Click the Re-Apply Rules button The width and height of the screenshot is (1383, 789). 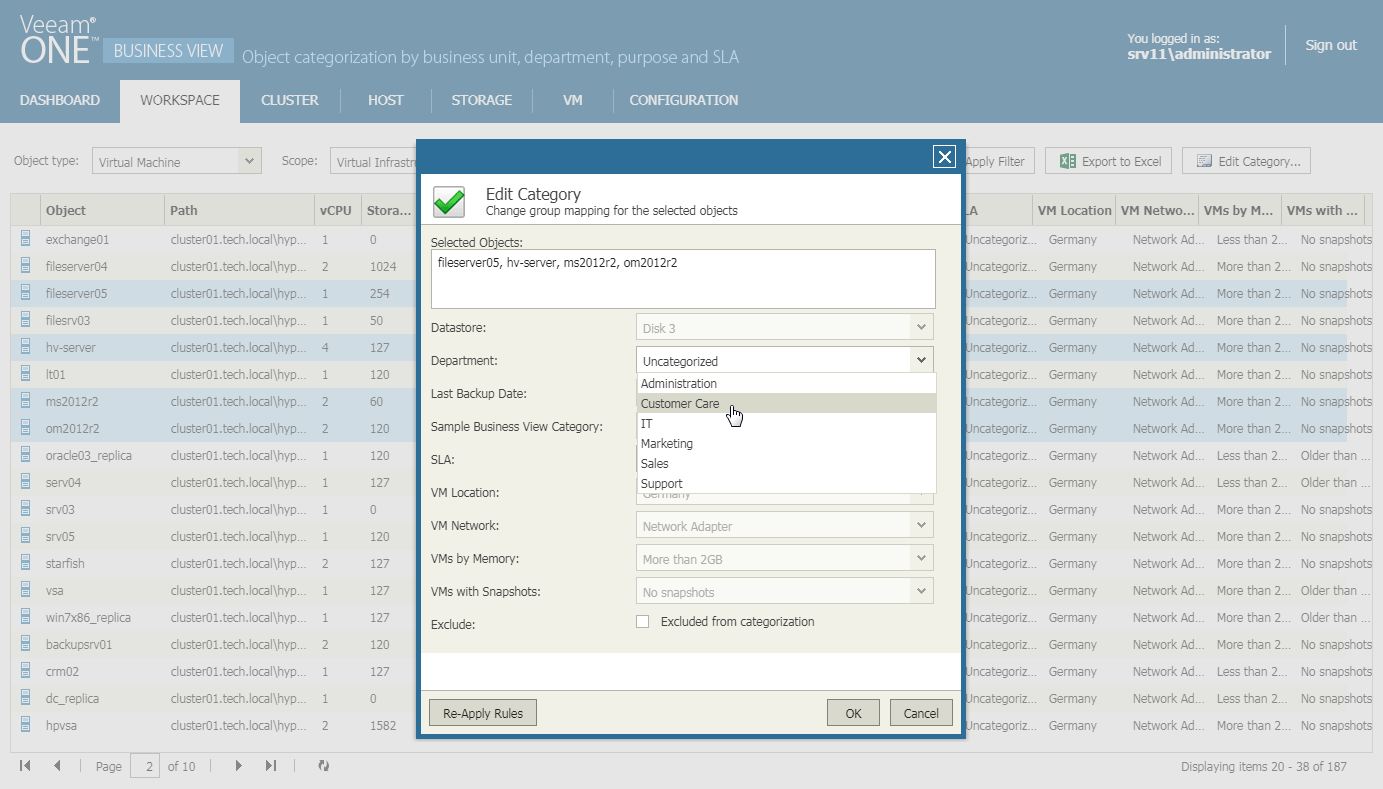pyautogui.click(x=483, y=713)
